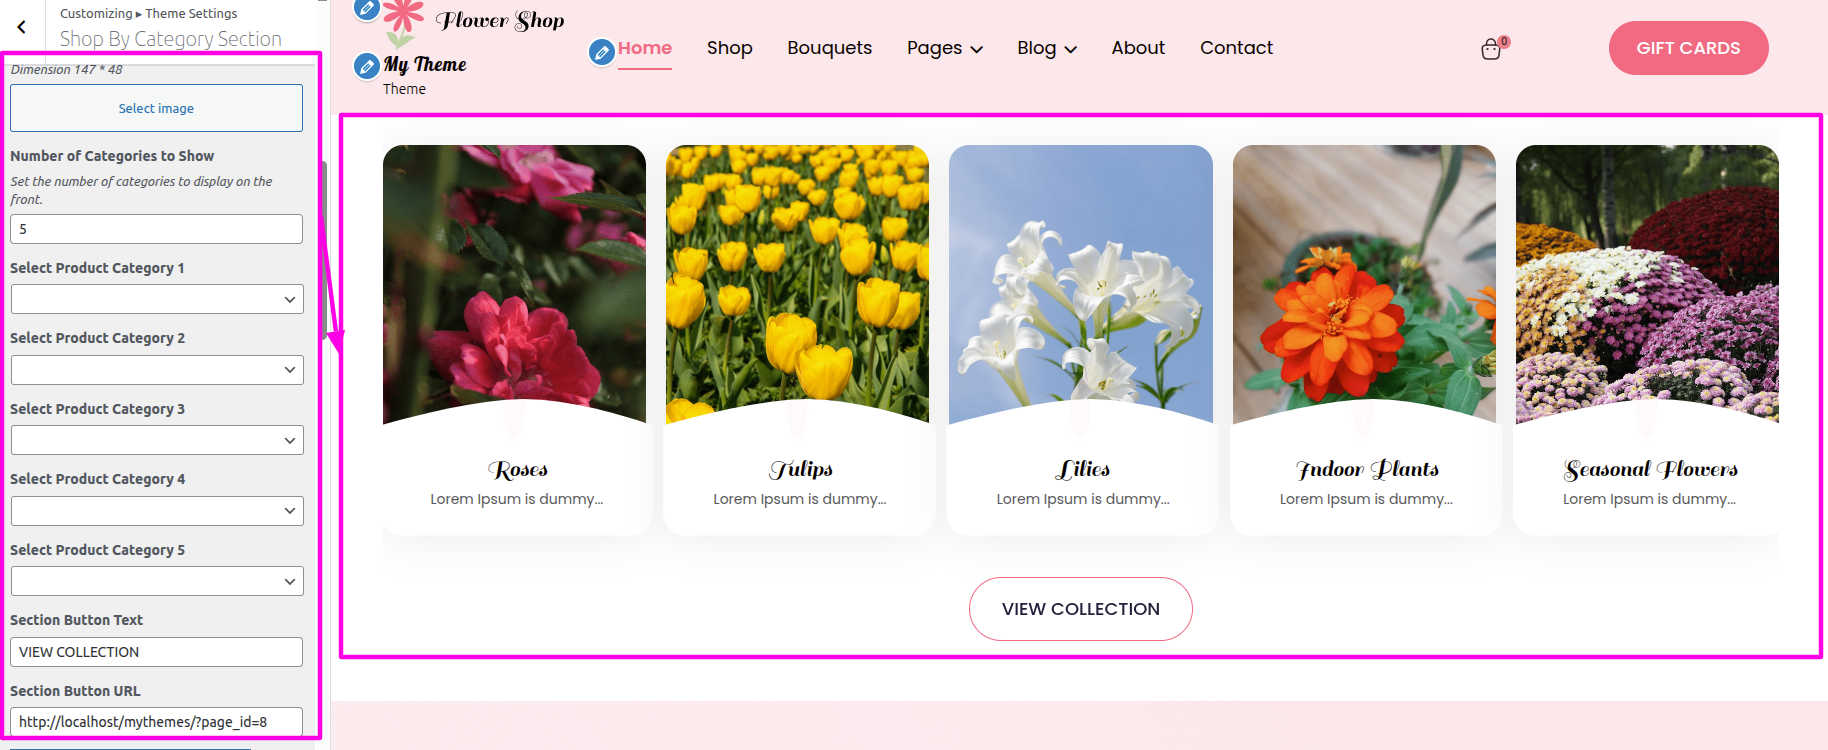Click edit pencil icon beside Home menu
The width and height of the screenshot is (1828, 750).
(x=601, y=52)
